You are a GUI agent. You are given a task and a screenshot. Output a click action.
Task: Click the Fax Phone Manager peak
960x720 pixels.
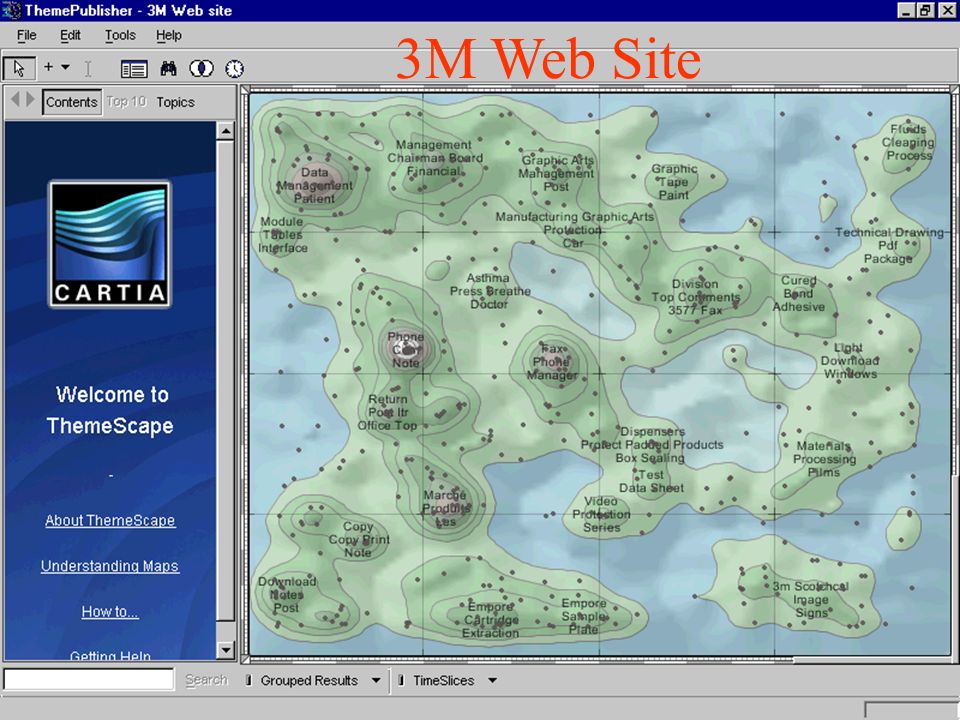pyautogui.click(x=552, y=362)
